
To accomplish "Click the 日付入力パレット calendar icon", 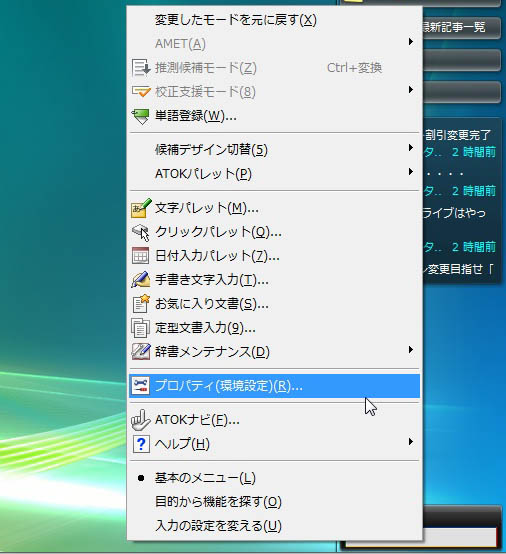I will 140,256.
